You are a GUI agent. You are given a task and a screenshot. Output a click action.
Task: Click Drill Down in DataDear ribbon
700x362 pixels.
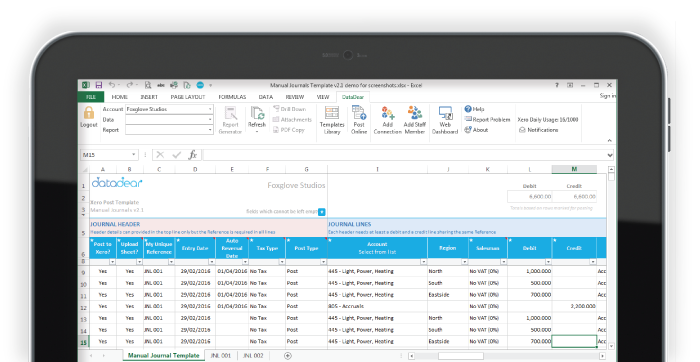click(x=290, y=109)
